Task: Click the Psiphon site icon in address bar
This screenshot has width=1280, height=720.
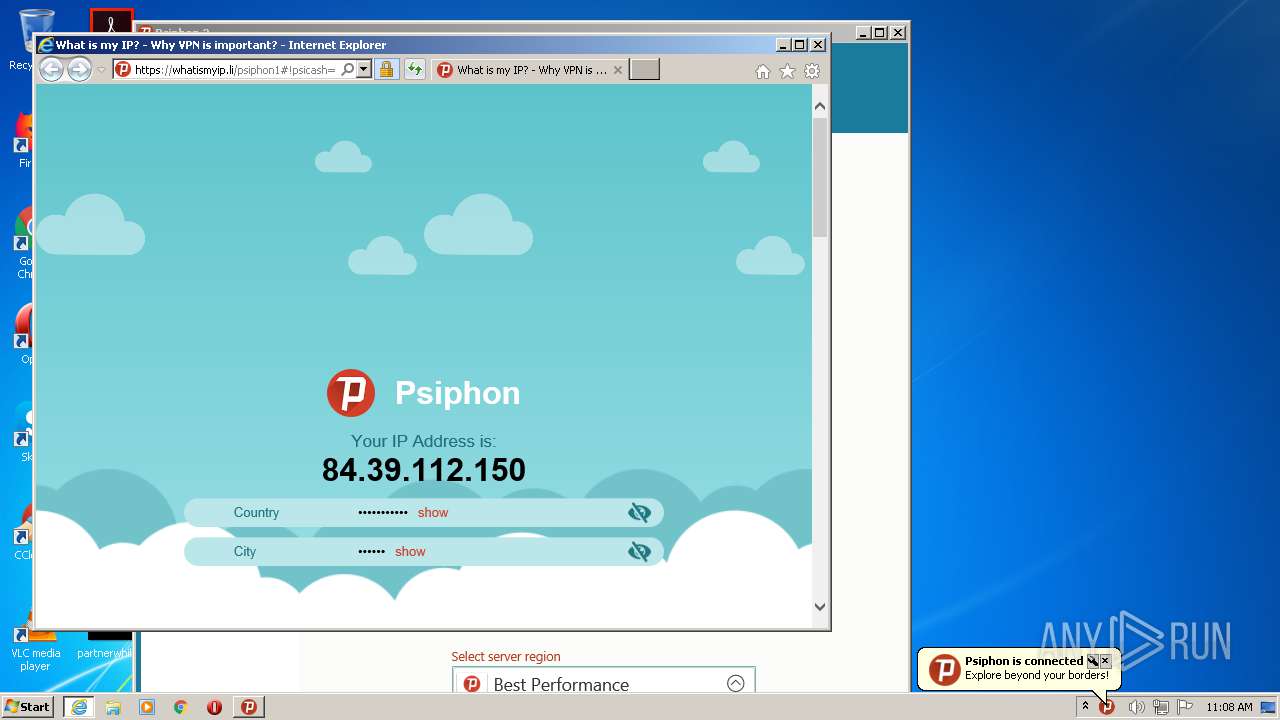Action: click(x=123, y=70)
